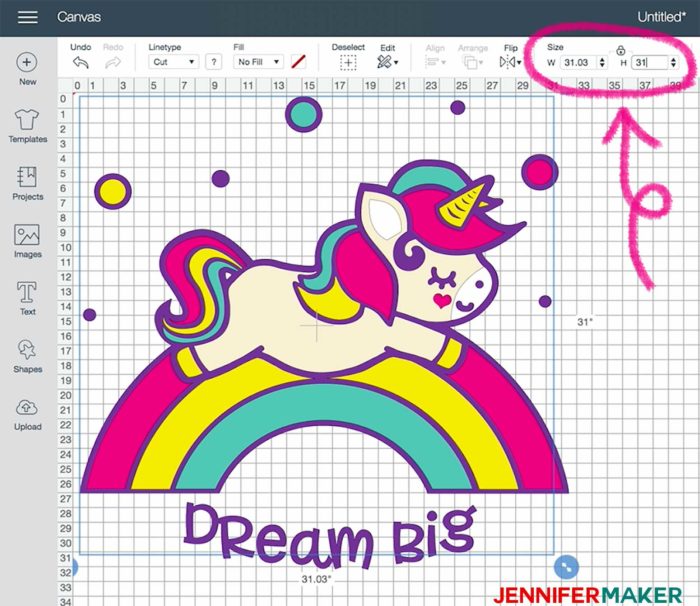700x606 pixels.
Task: Open the Linetype Cut dropdown
Action: (x=173, y=62)
